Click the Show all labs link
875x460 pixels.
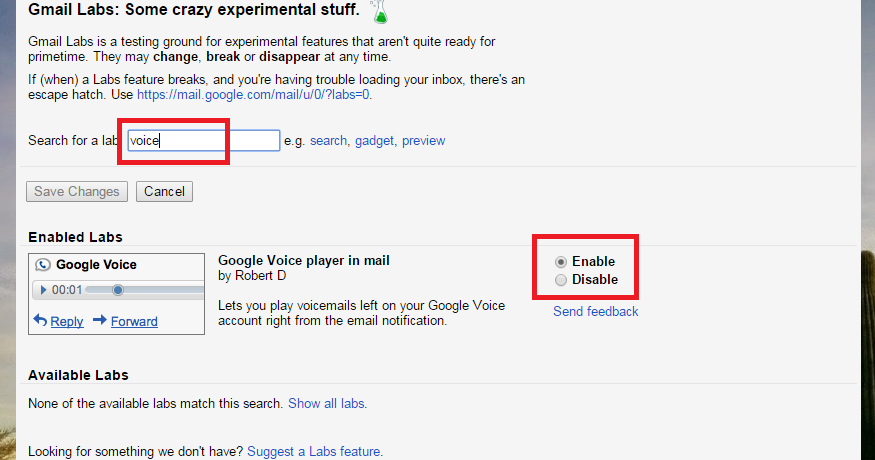tap(326, 403)
